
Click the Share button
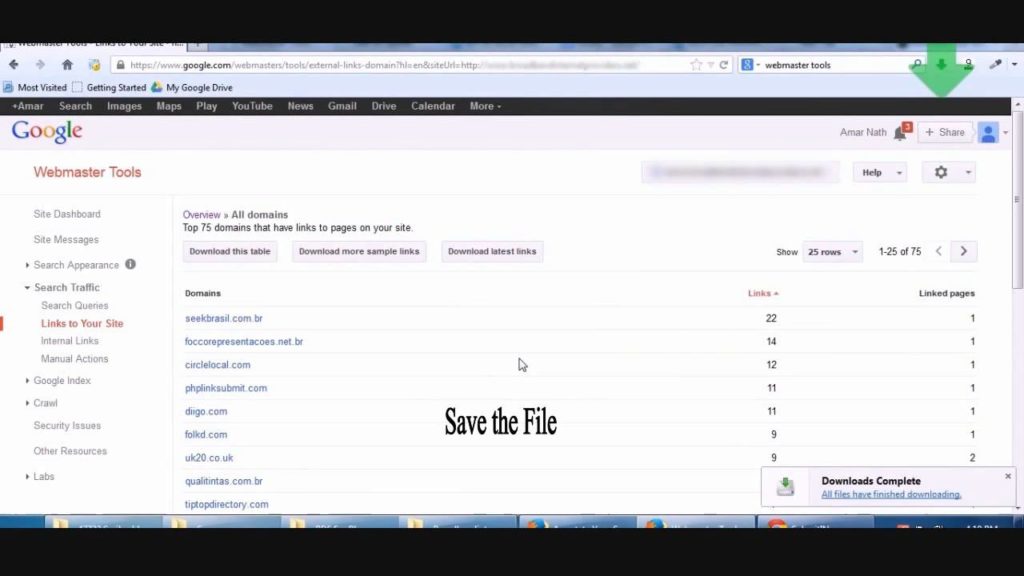945,133
